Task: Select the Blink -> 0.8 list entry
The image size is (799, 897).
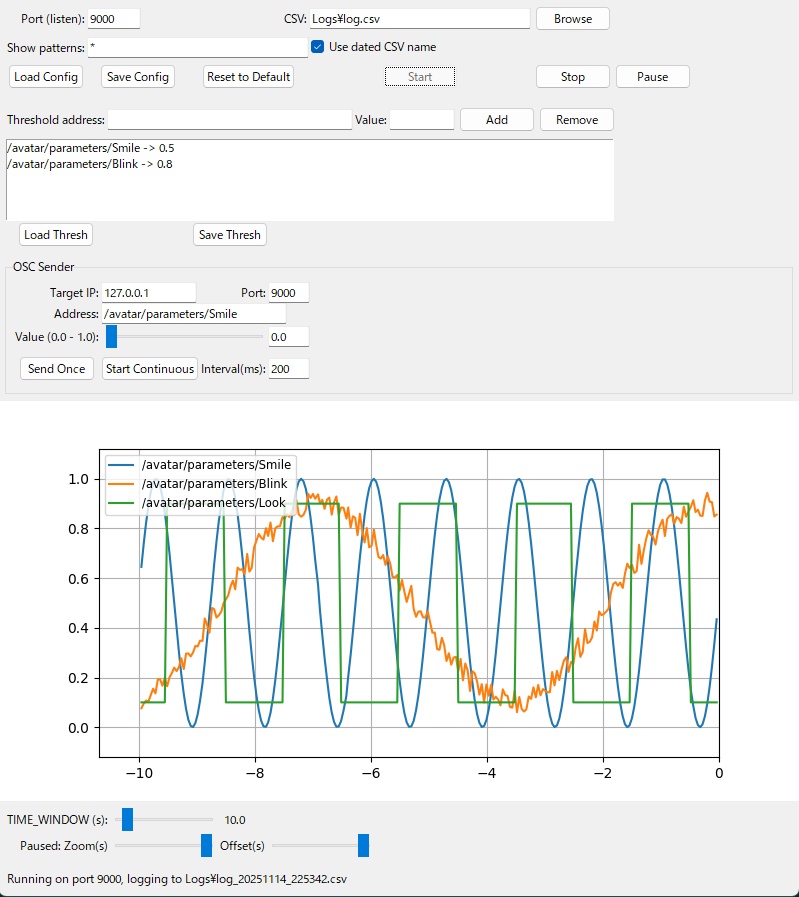Action: point(91,164)
